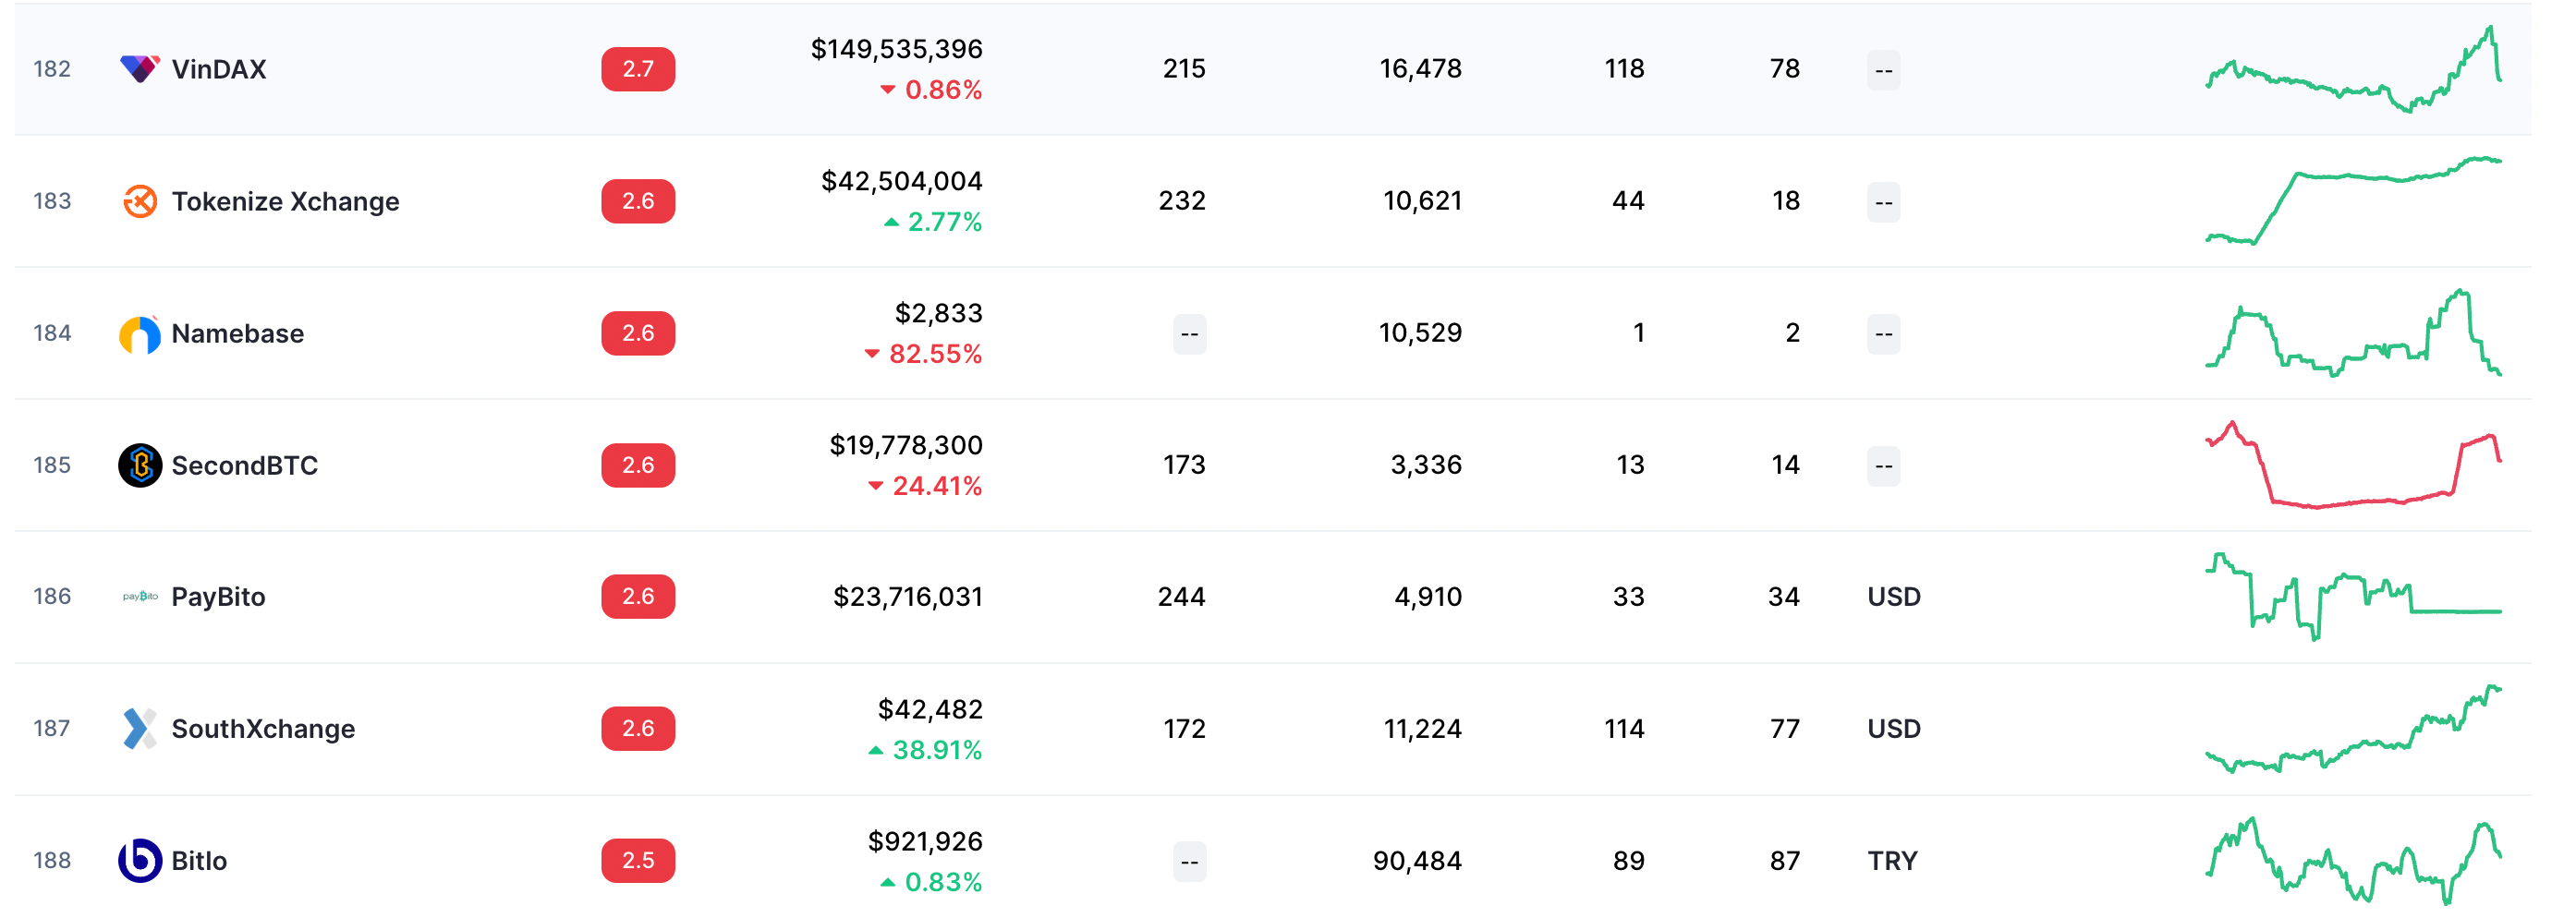Viewport: 2576px width, 918px height.
Task: Click weekly visits value 16,478
Action: coord(1420,69)
